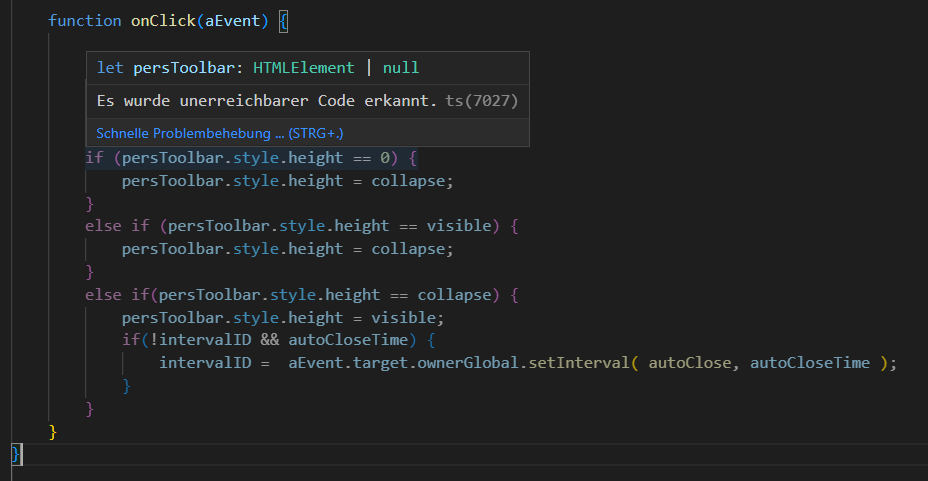The height and width of the screenshot is (481, 928).
Task: Click the null type in the tooltip
Action: 401,68
